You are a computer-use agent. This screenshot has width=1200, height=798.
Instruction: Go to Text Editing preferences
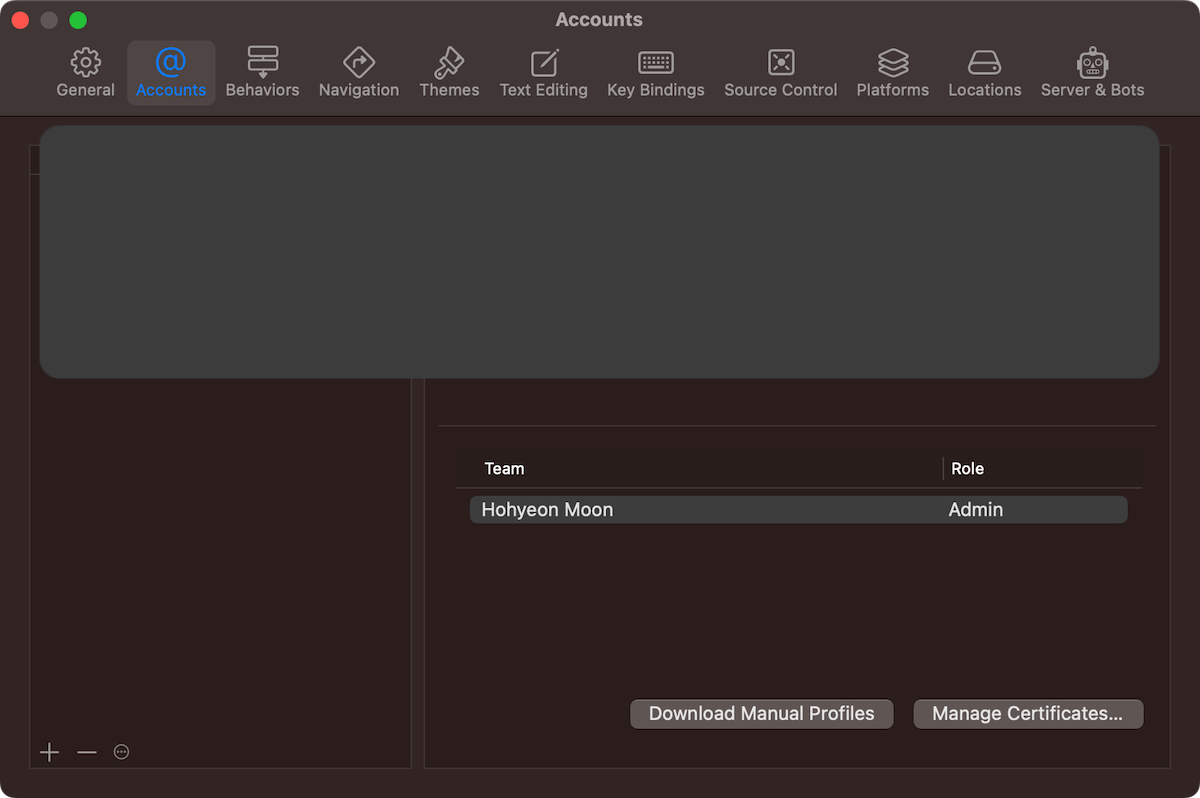543,73
